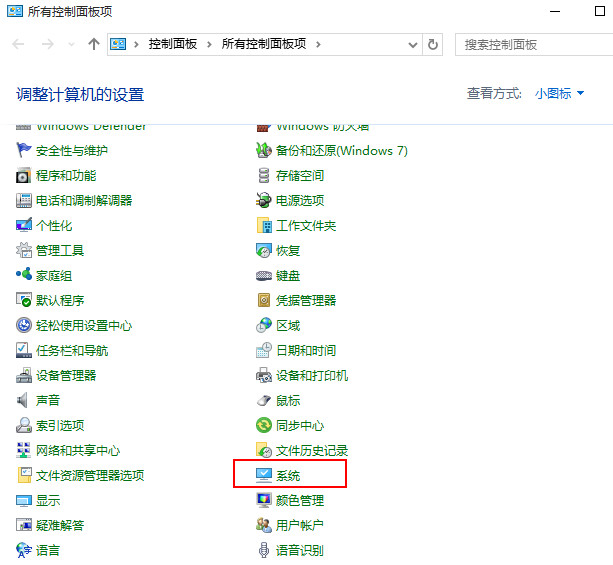This screenshot has width=613, height=565.
Task: Open the 默认程序 icon
Action: tap(23, 300)
